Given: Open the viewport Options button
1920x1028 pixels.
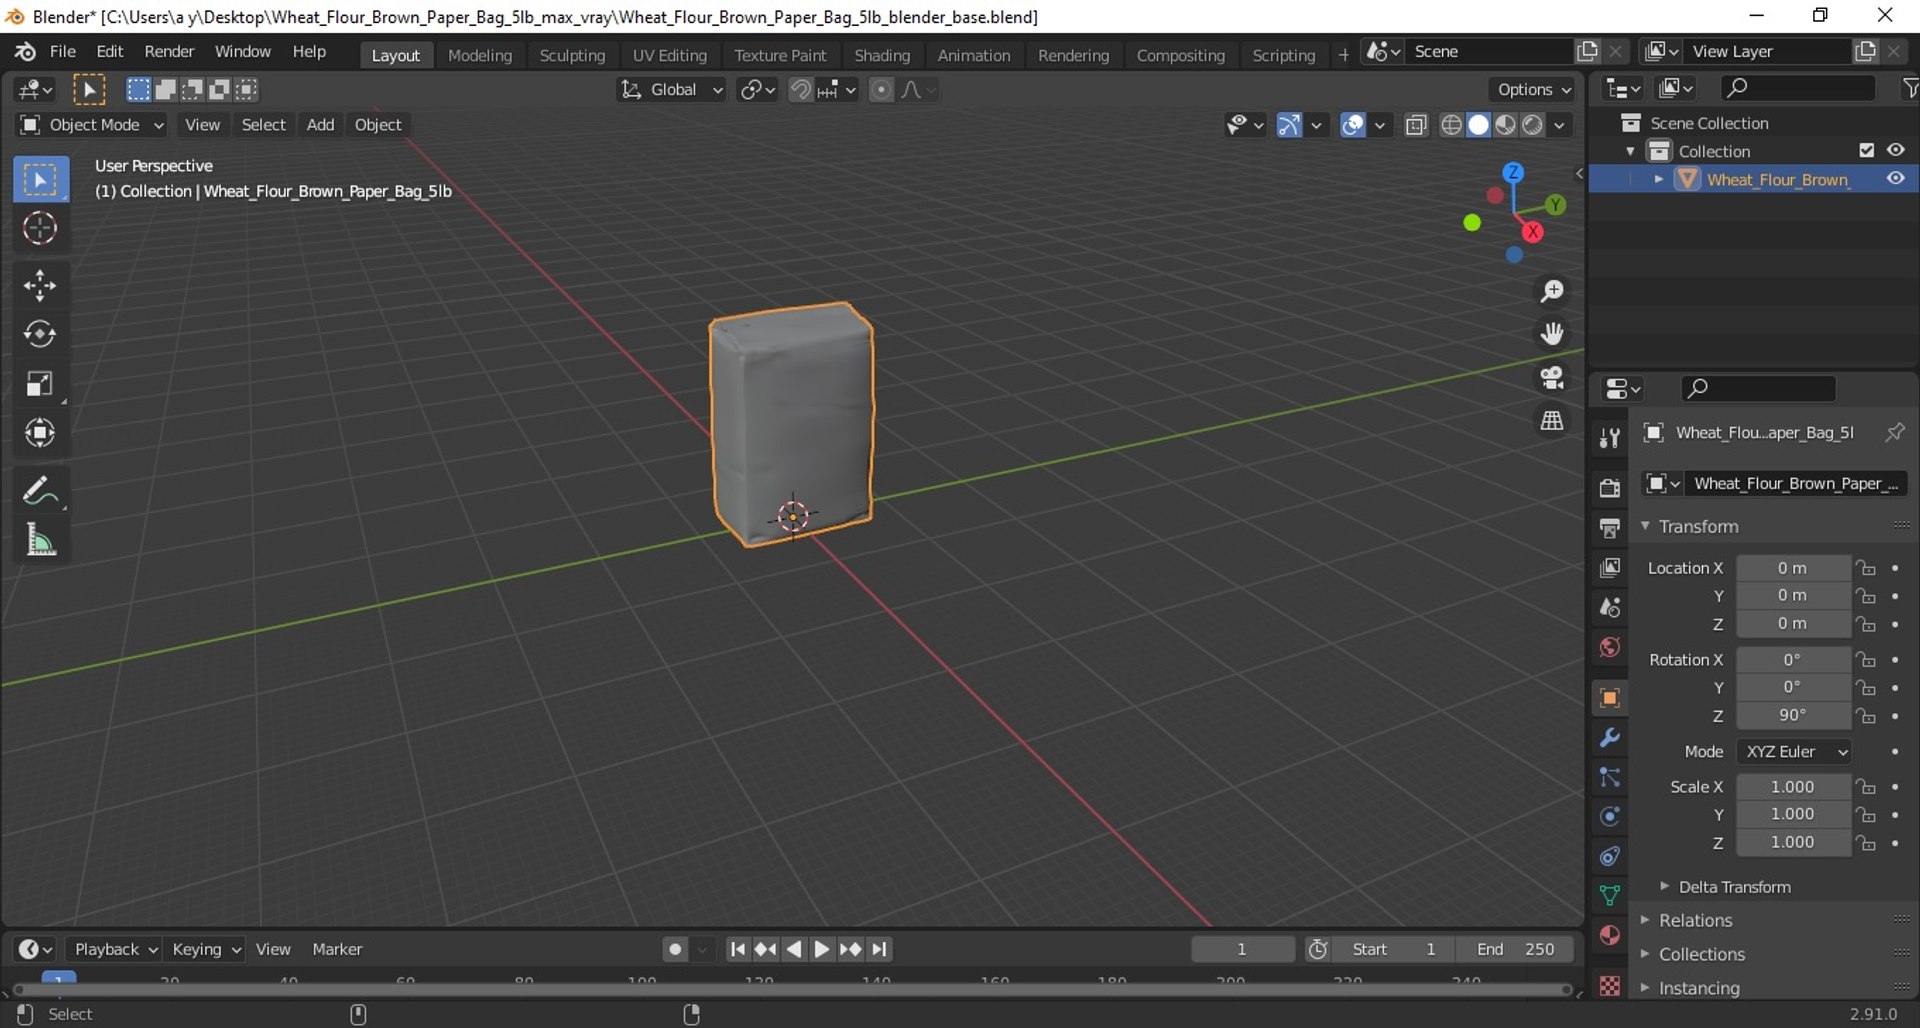Looking at the screenshot, I should [1533, 90].
